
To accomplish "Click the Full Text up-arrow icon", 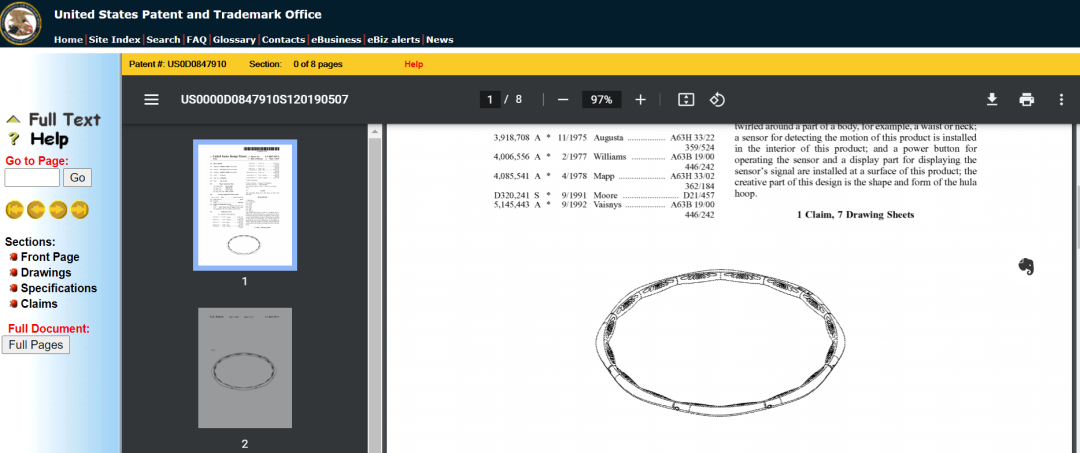I will [x=14, y=120].
